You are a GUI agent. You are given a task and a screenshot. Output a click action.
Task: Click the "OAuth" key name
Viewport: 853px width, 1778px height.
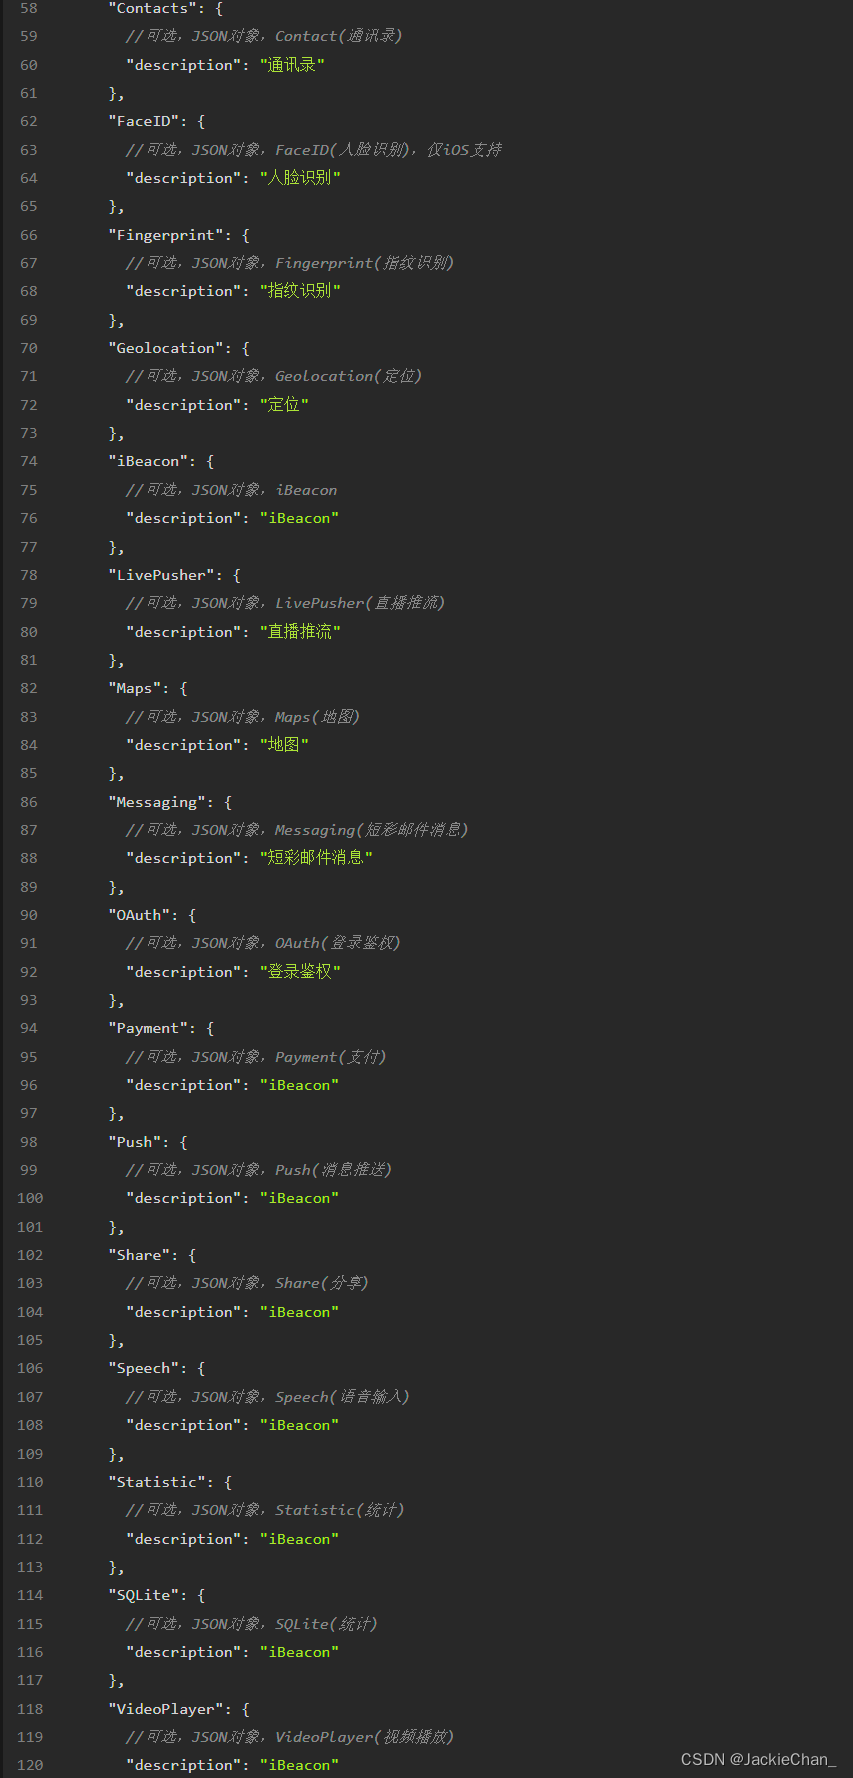[139, 915]
